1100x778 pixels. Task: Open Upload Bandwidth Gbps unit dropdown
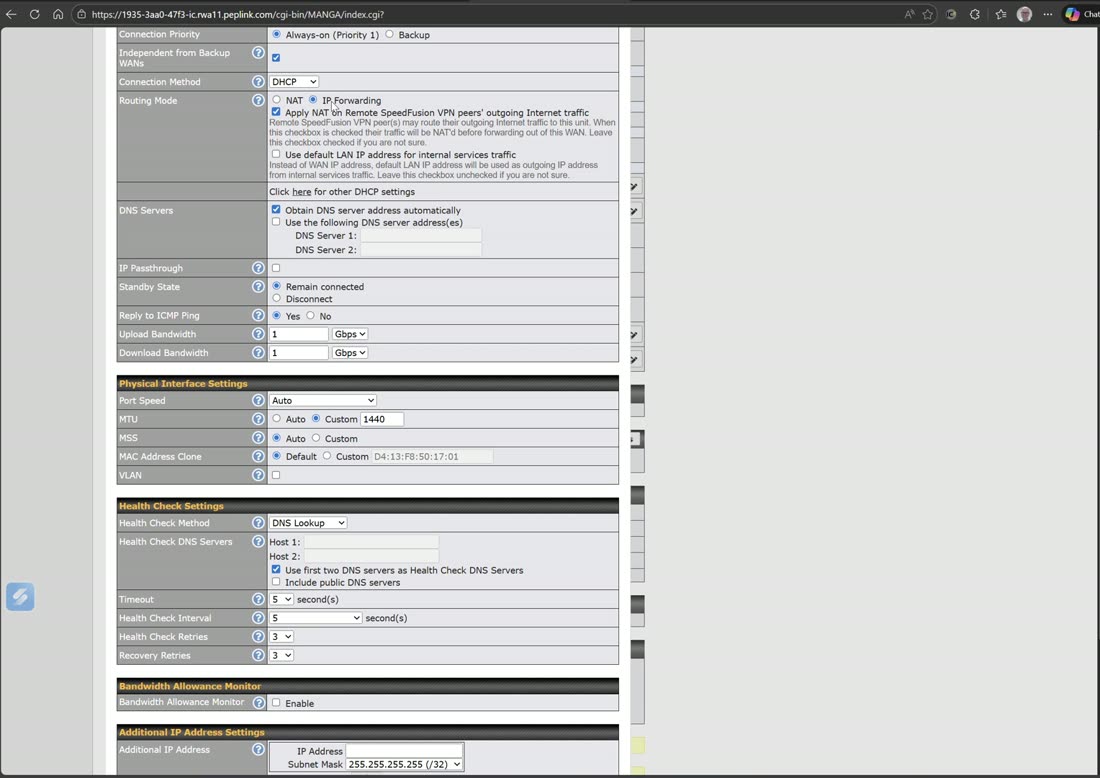(350, 334)
